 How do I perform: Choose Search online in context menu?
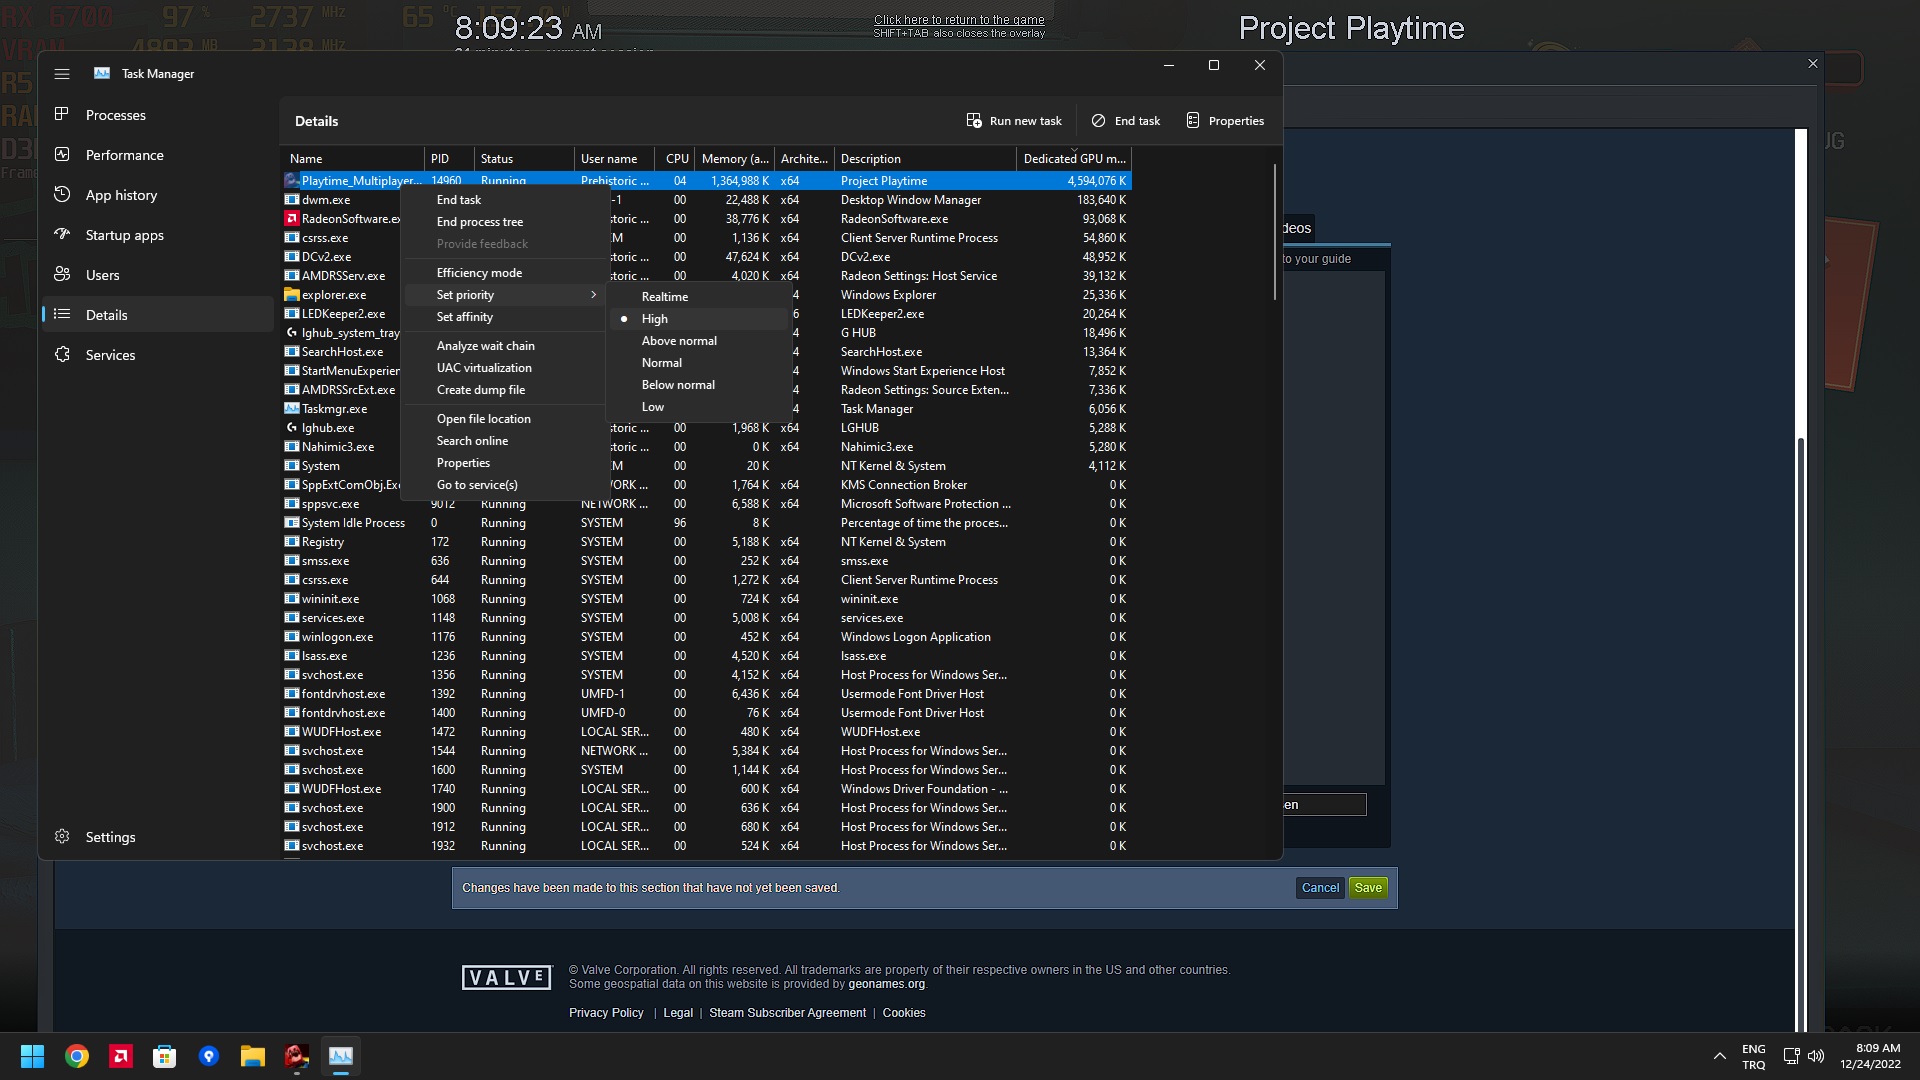point(505,440)
